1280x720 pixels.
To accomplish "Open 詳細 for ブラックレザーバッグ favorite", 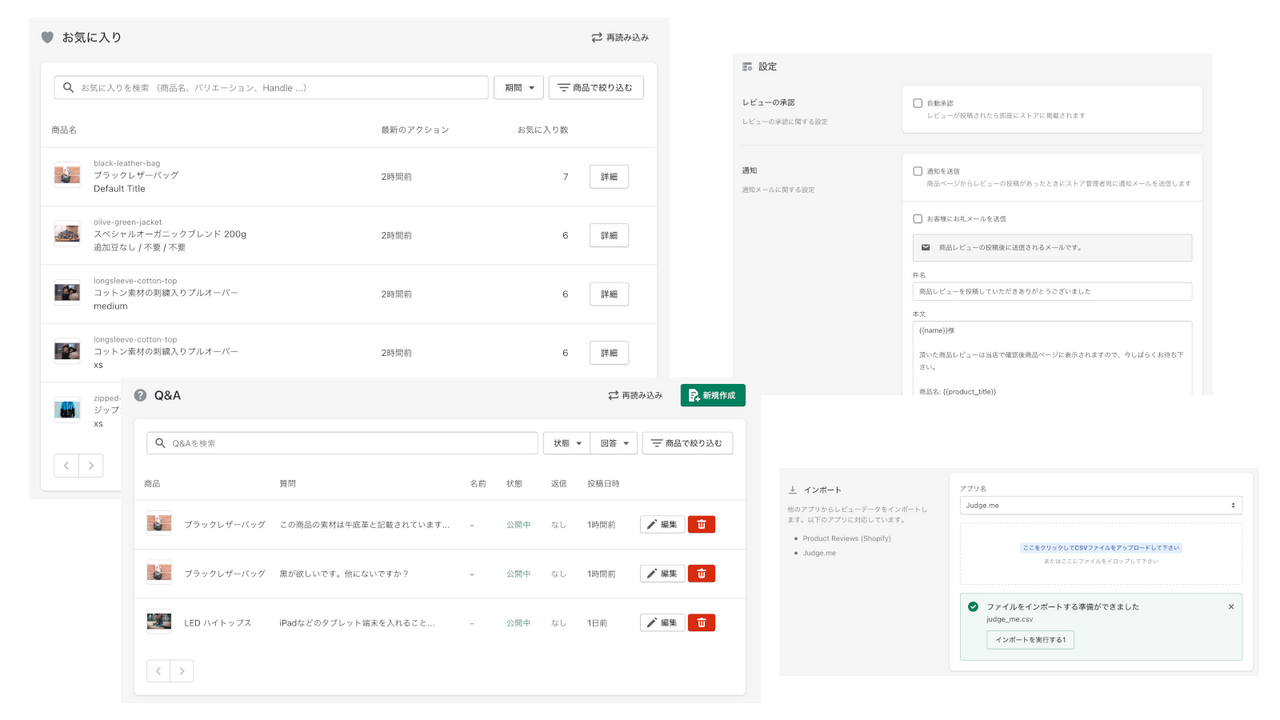I will click(608, 176).
